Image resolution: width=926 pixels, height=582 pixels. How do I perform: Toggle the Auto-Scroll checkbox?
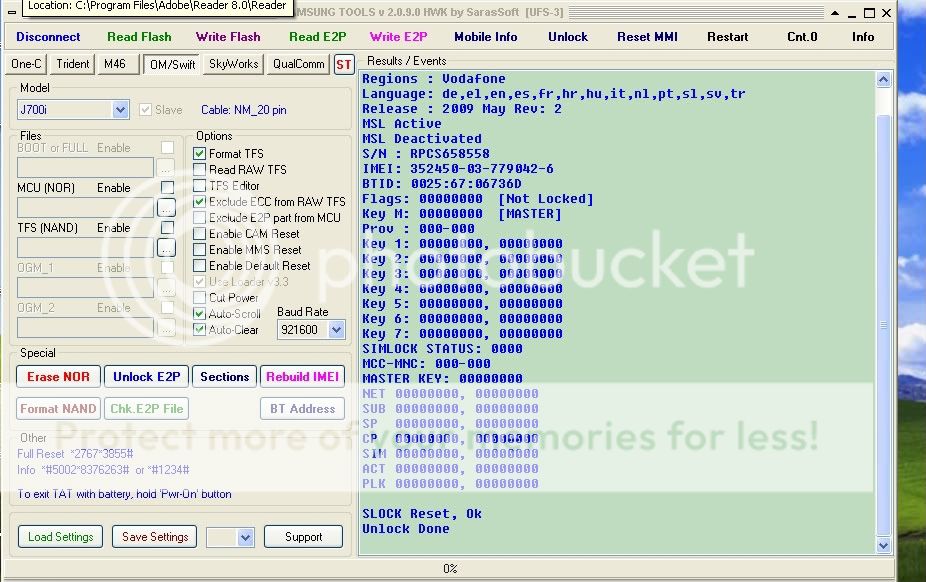click(200, 314)
